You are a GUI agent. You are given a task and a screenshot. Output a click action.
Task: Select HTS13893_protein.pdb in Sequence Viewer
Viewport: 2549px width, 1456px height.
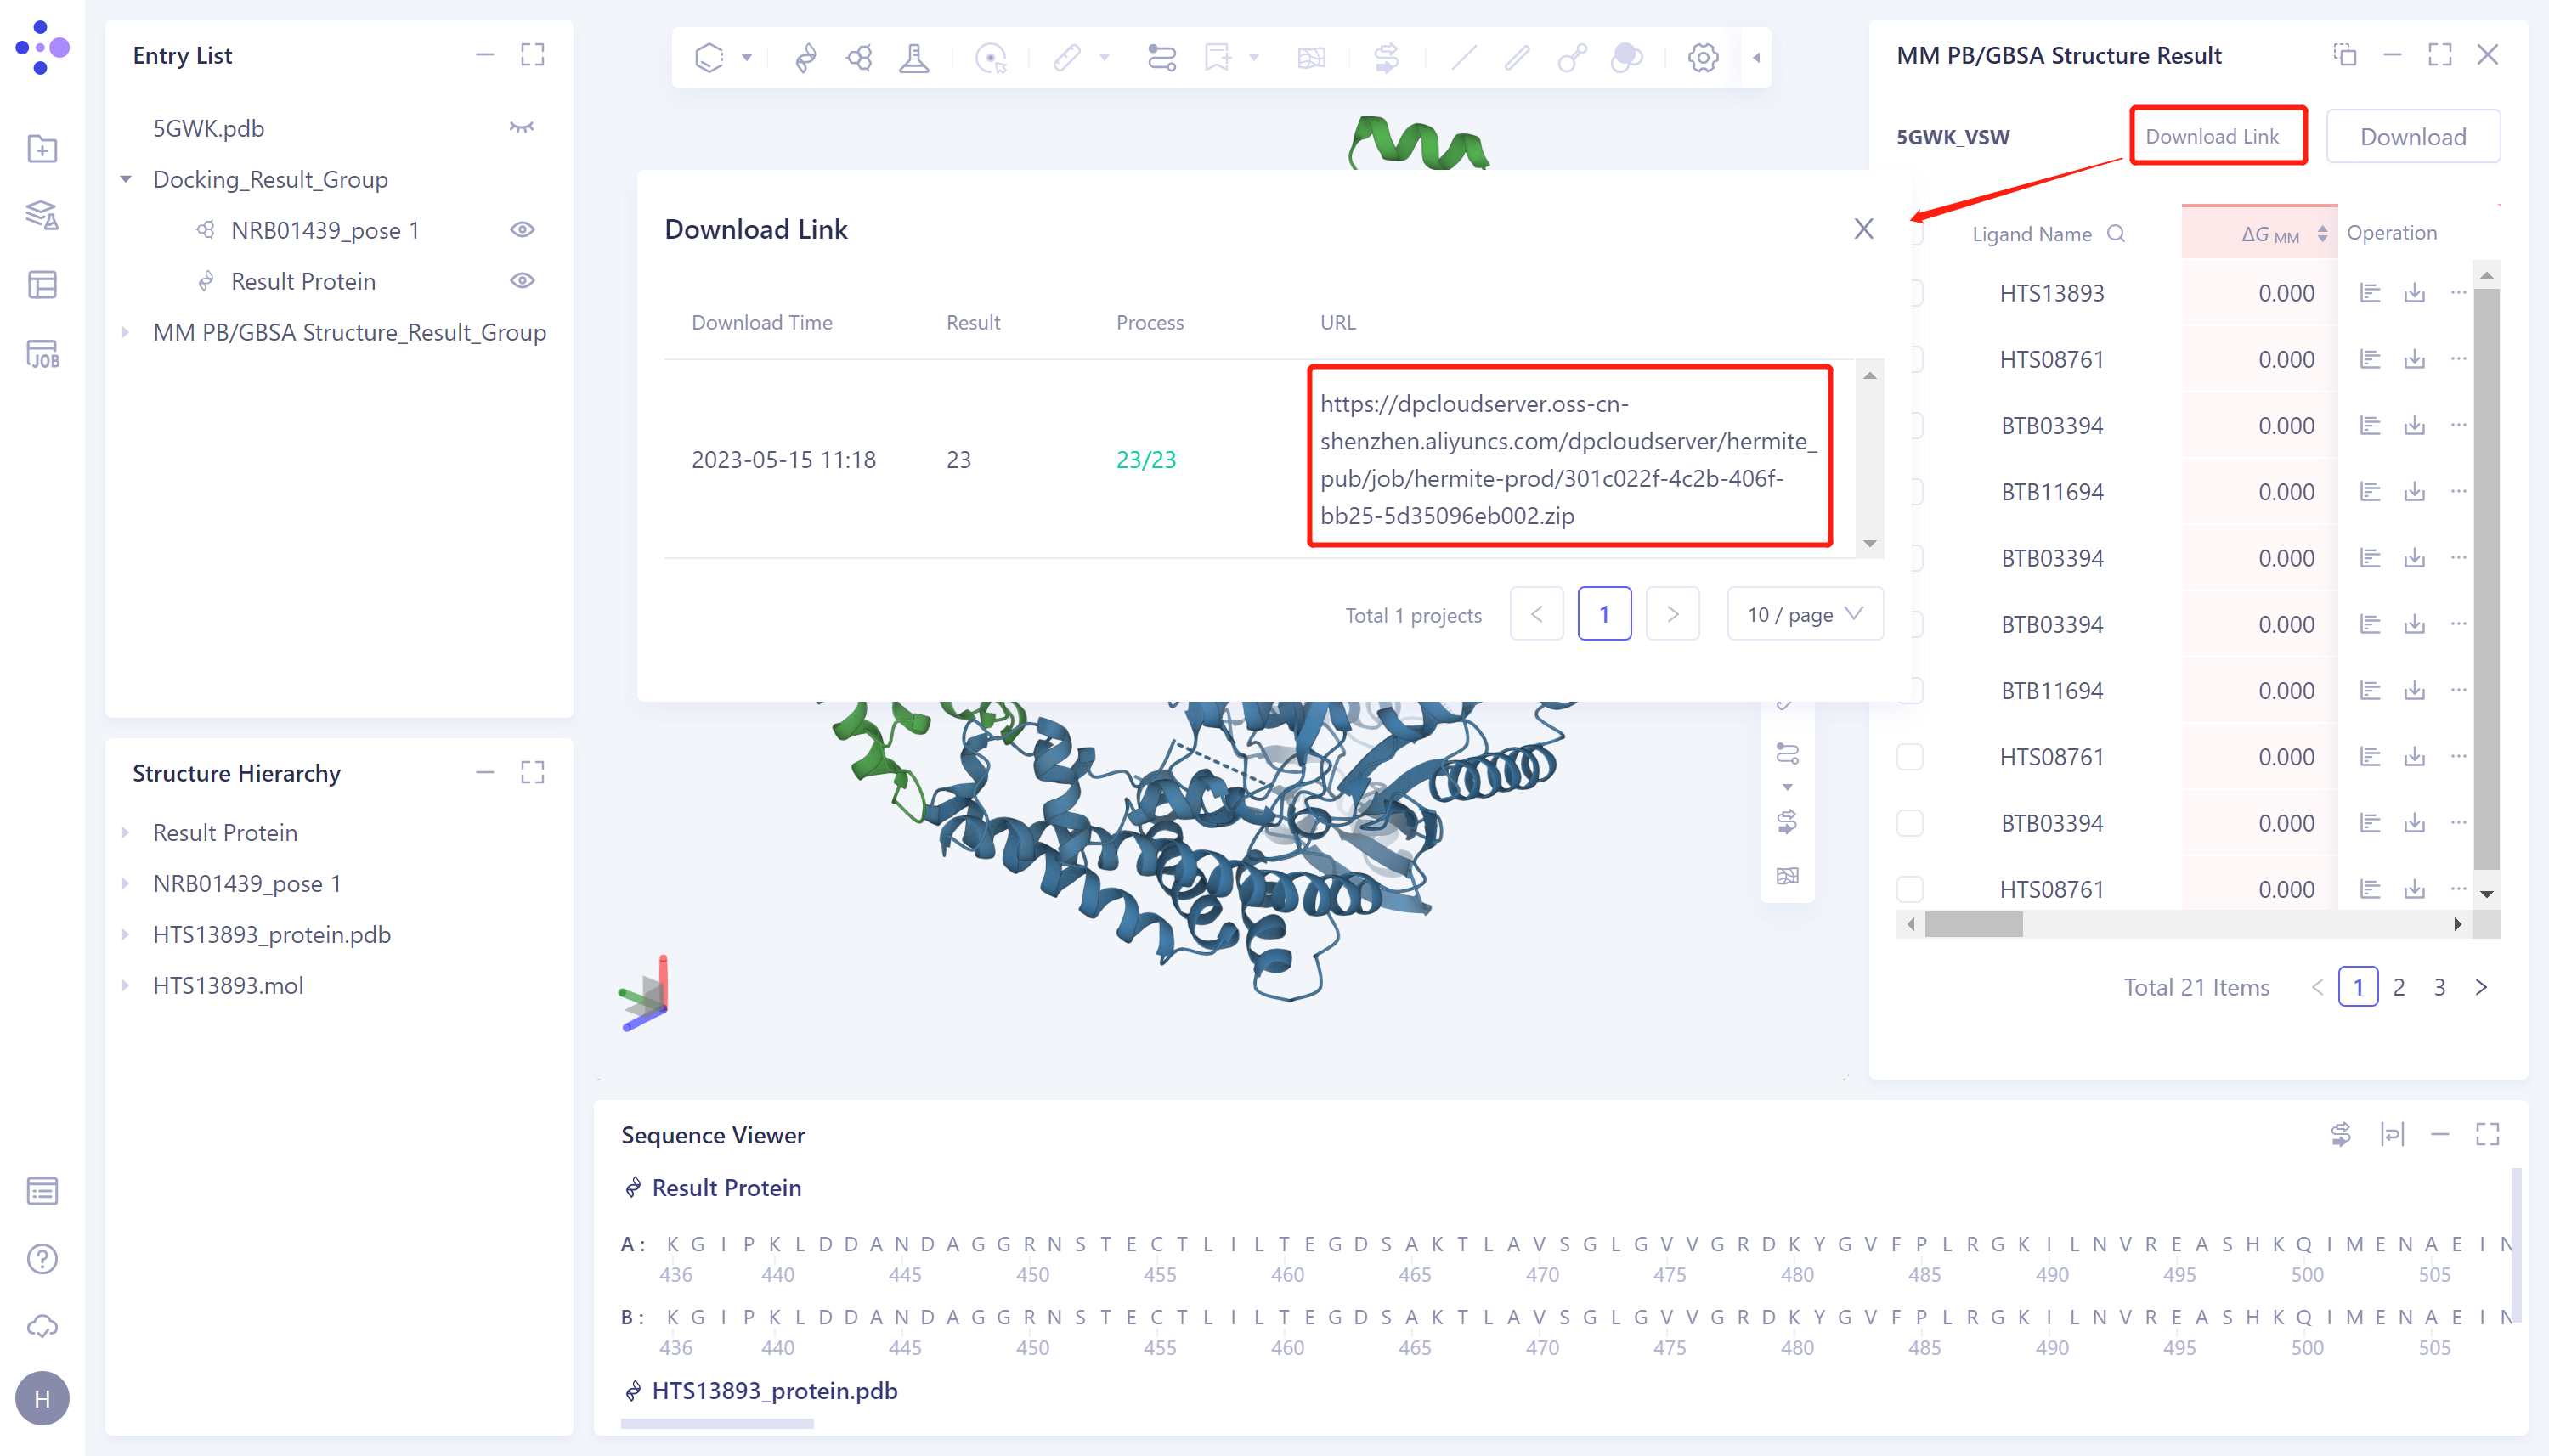[x=774, y=1391]
